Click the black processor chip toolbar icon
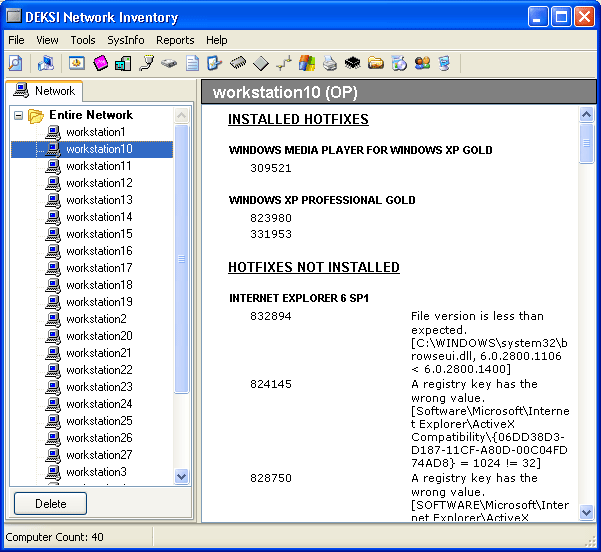The height and width of the screenshot is (552, 601). click(353, 63)
